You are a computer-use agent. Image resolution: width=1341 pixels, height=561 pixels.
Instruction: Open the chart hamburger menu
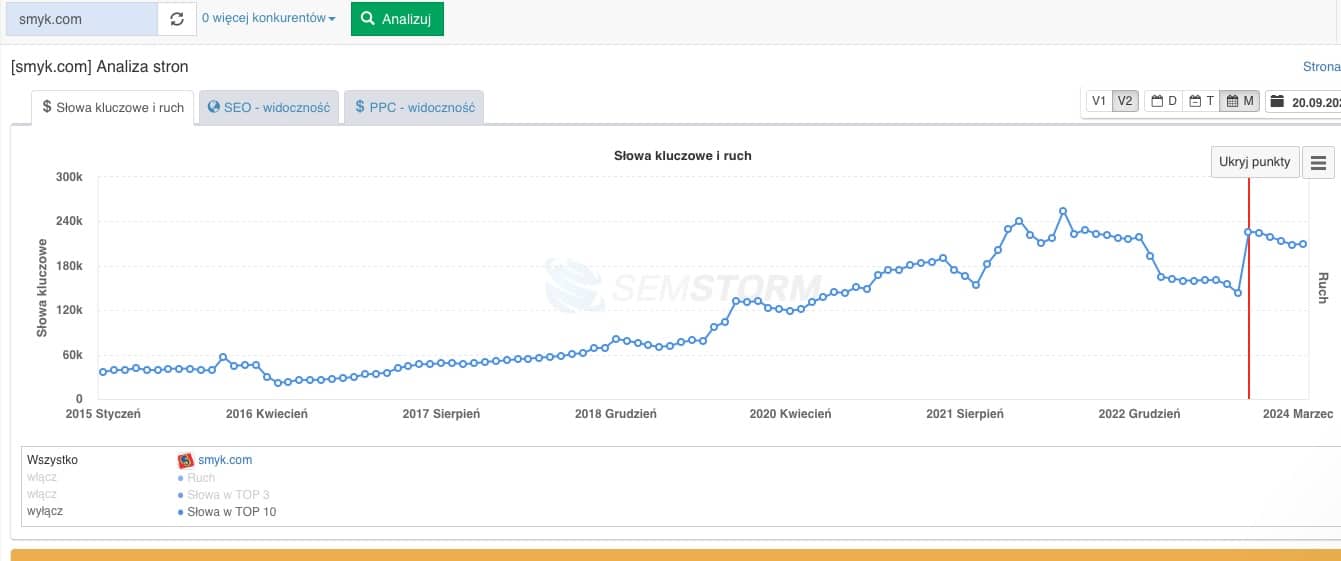1319,162
